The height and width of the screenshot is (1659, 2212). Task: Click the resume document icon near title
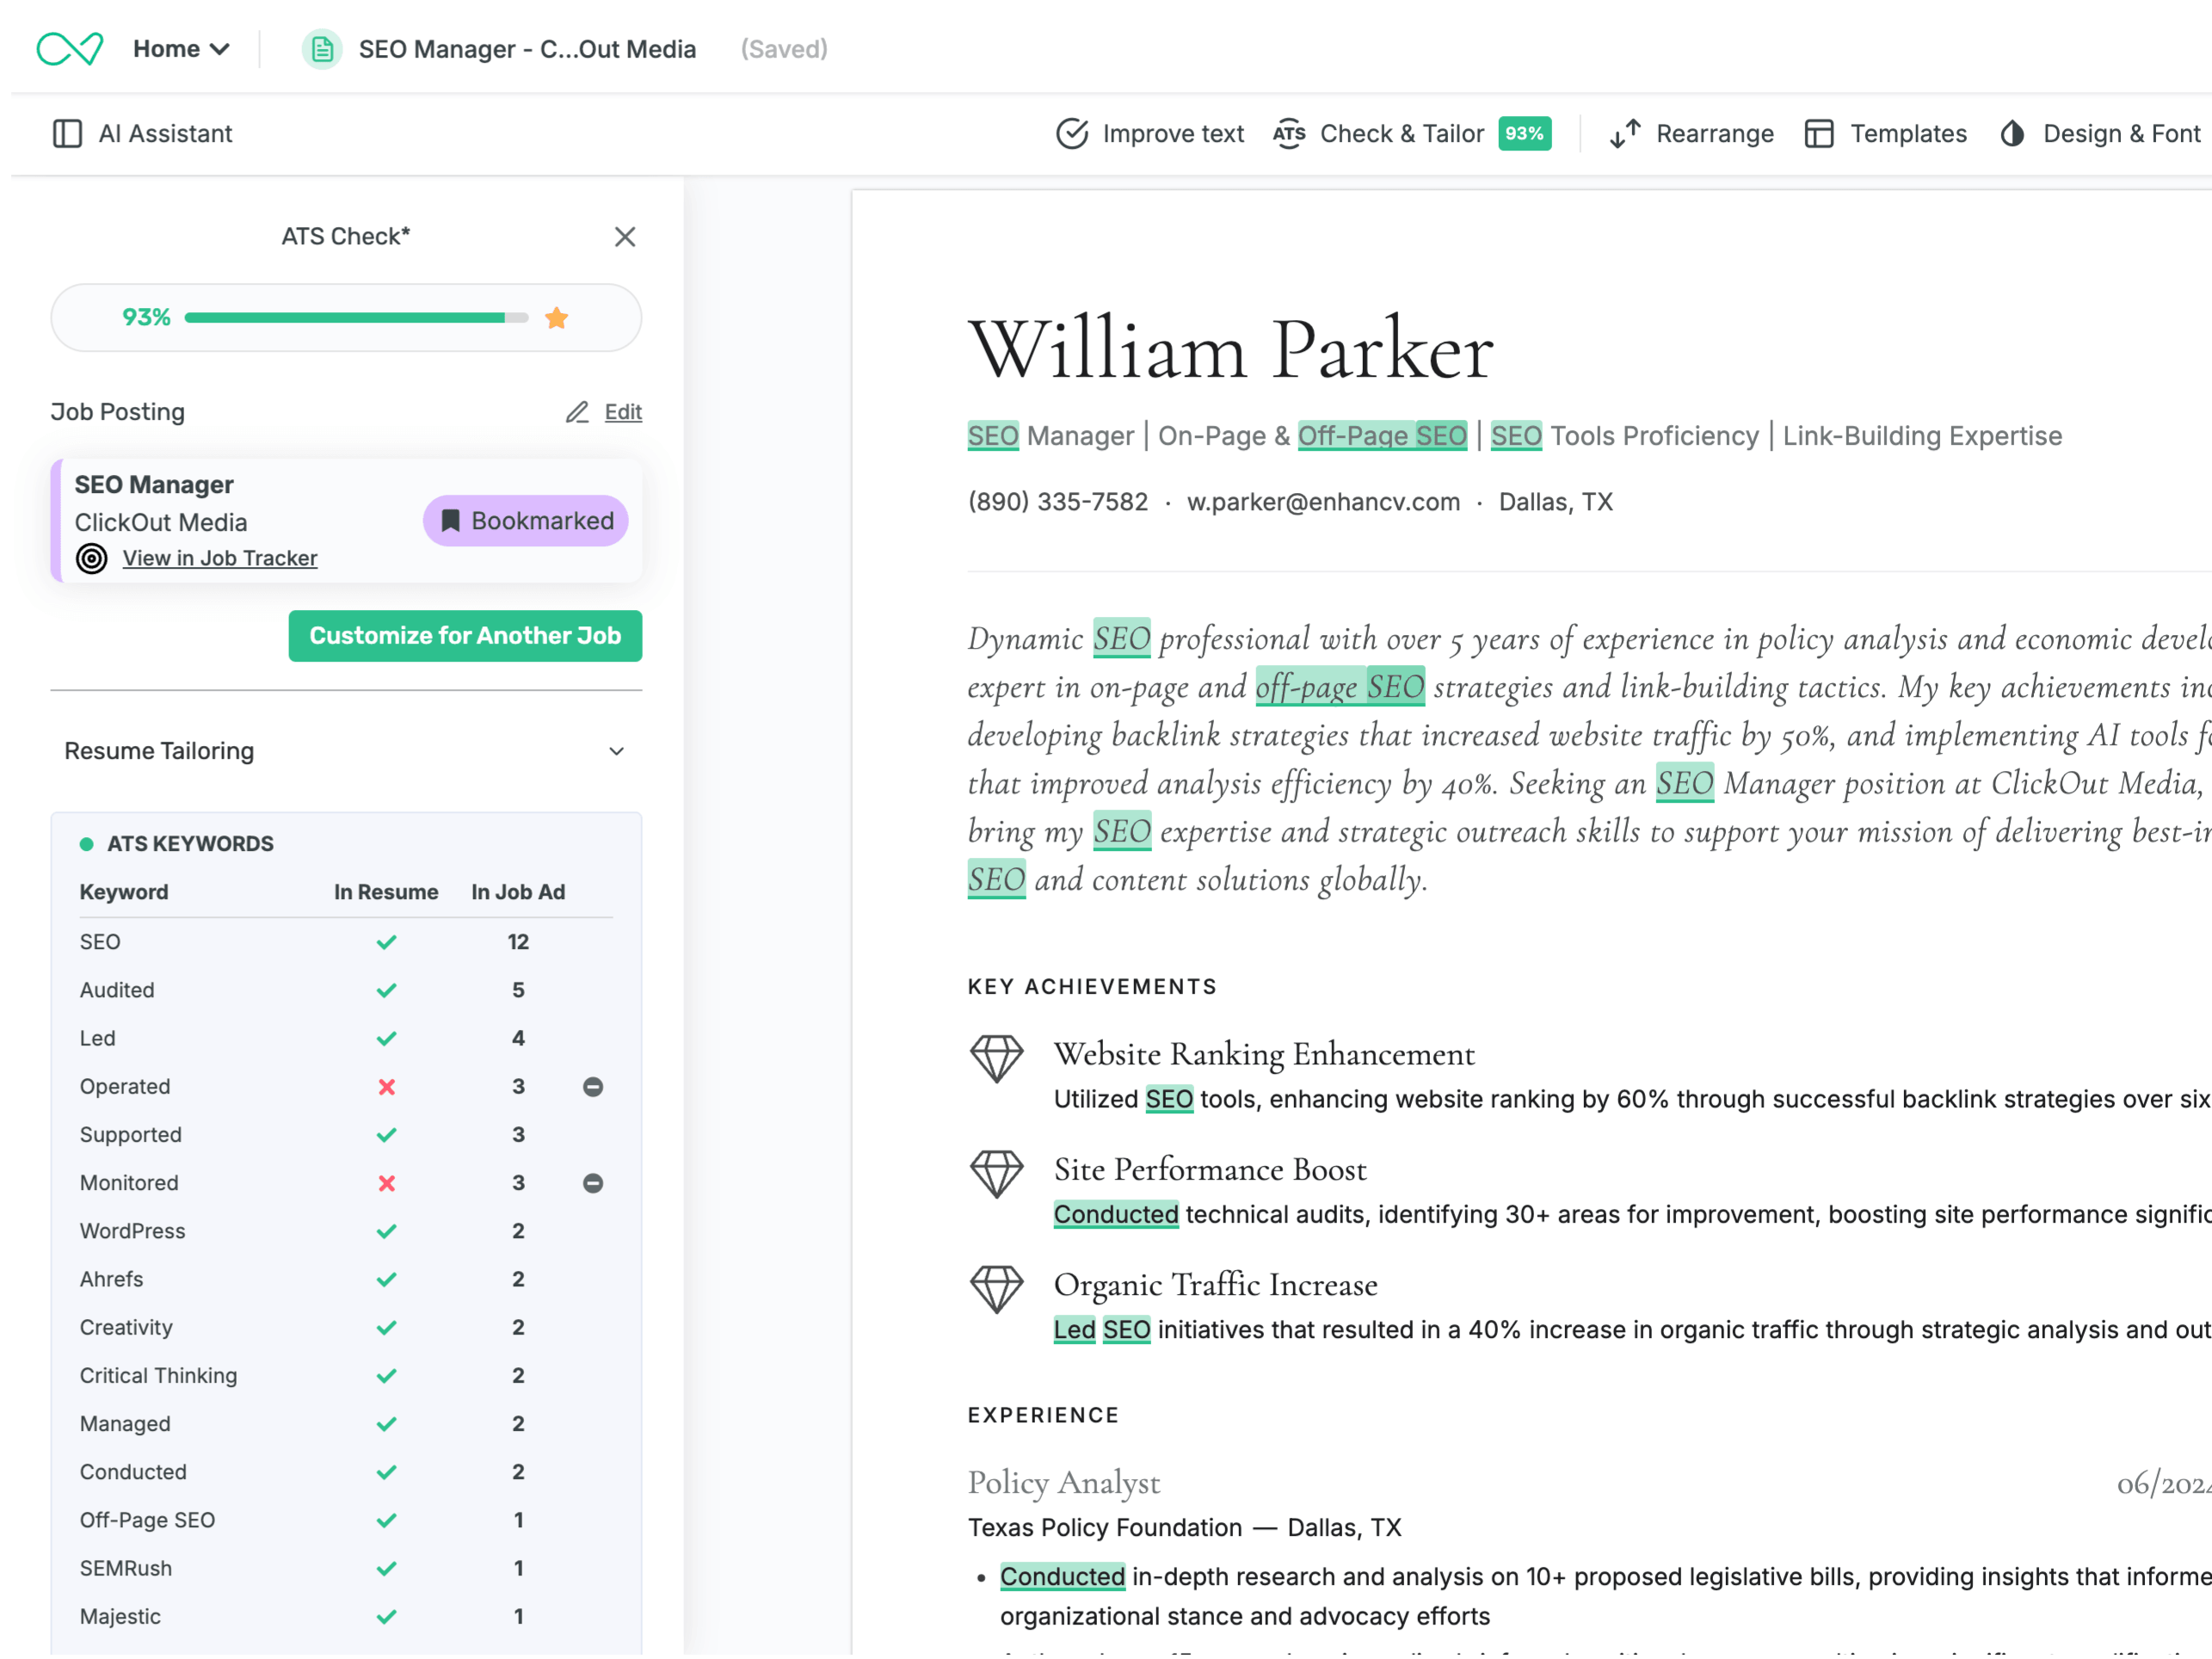click(x=322, y=49)
